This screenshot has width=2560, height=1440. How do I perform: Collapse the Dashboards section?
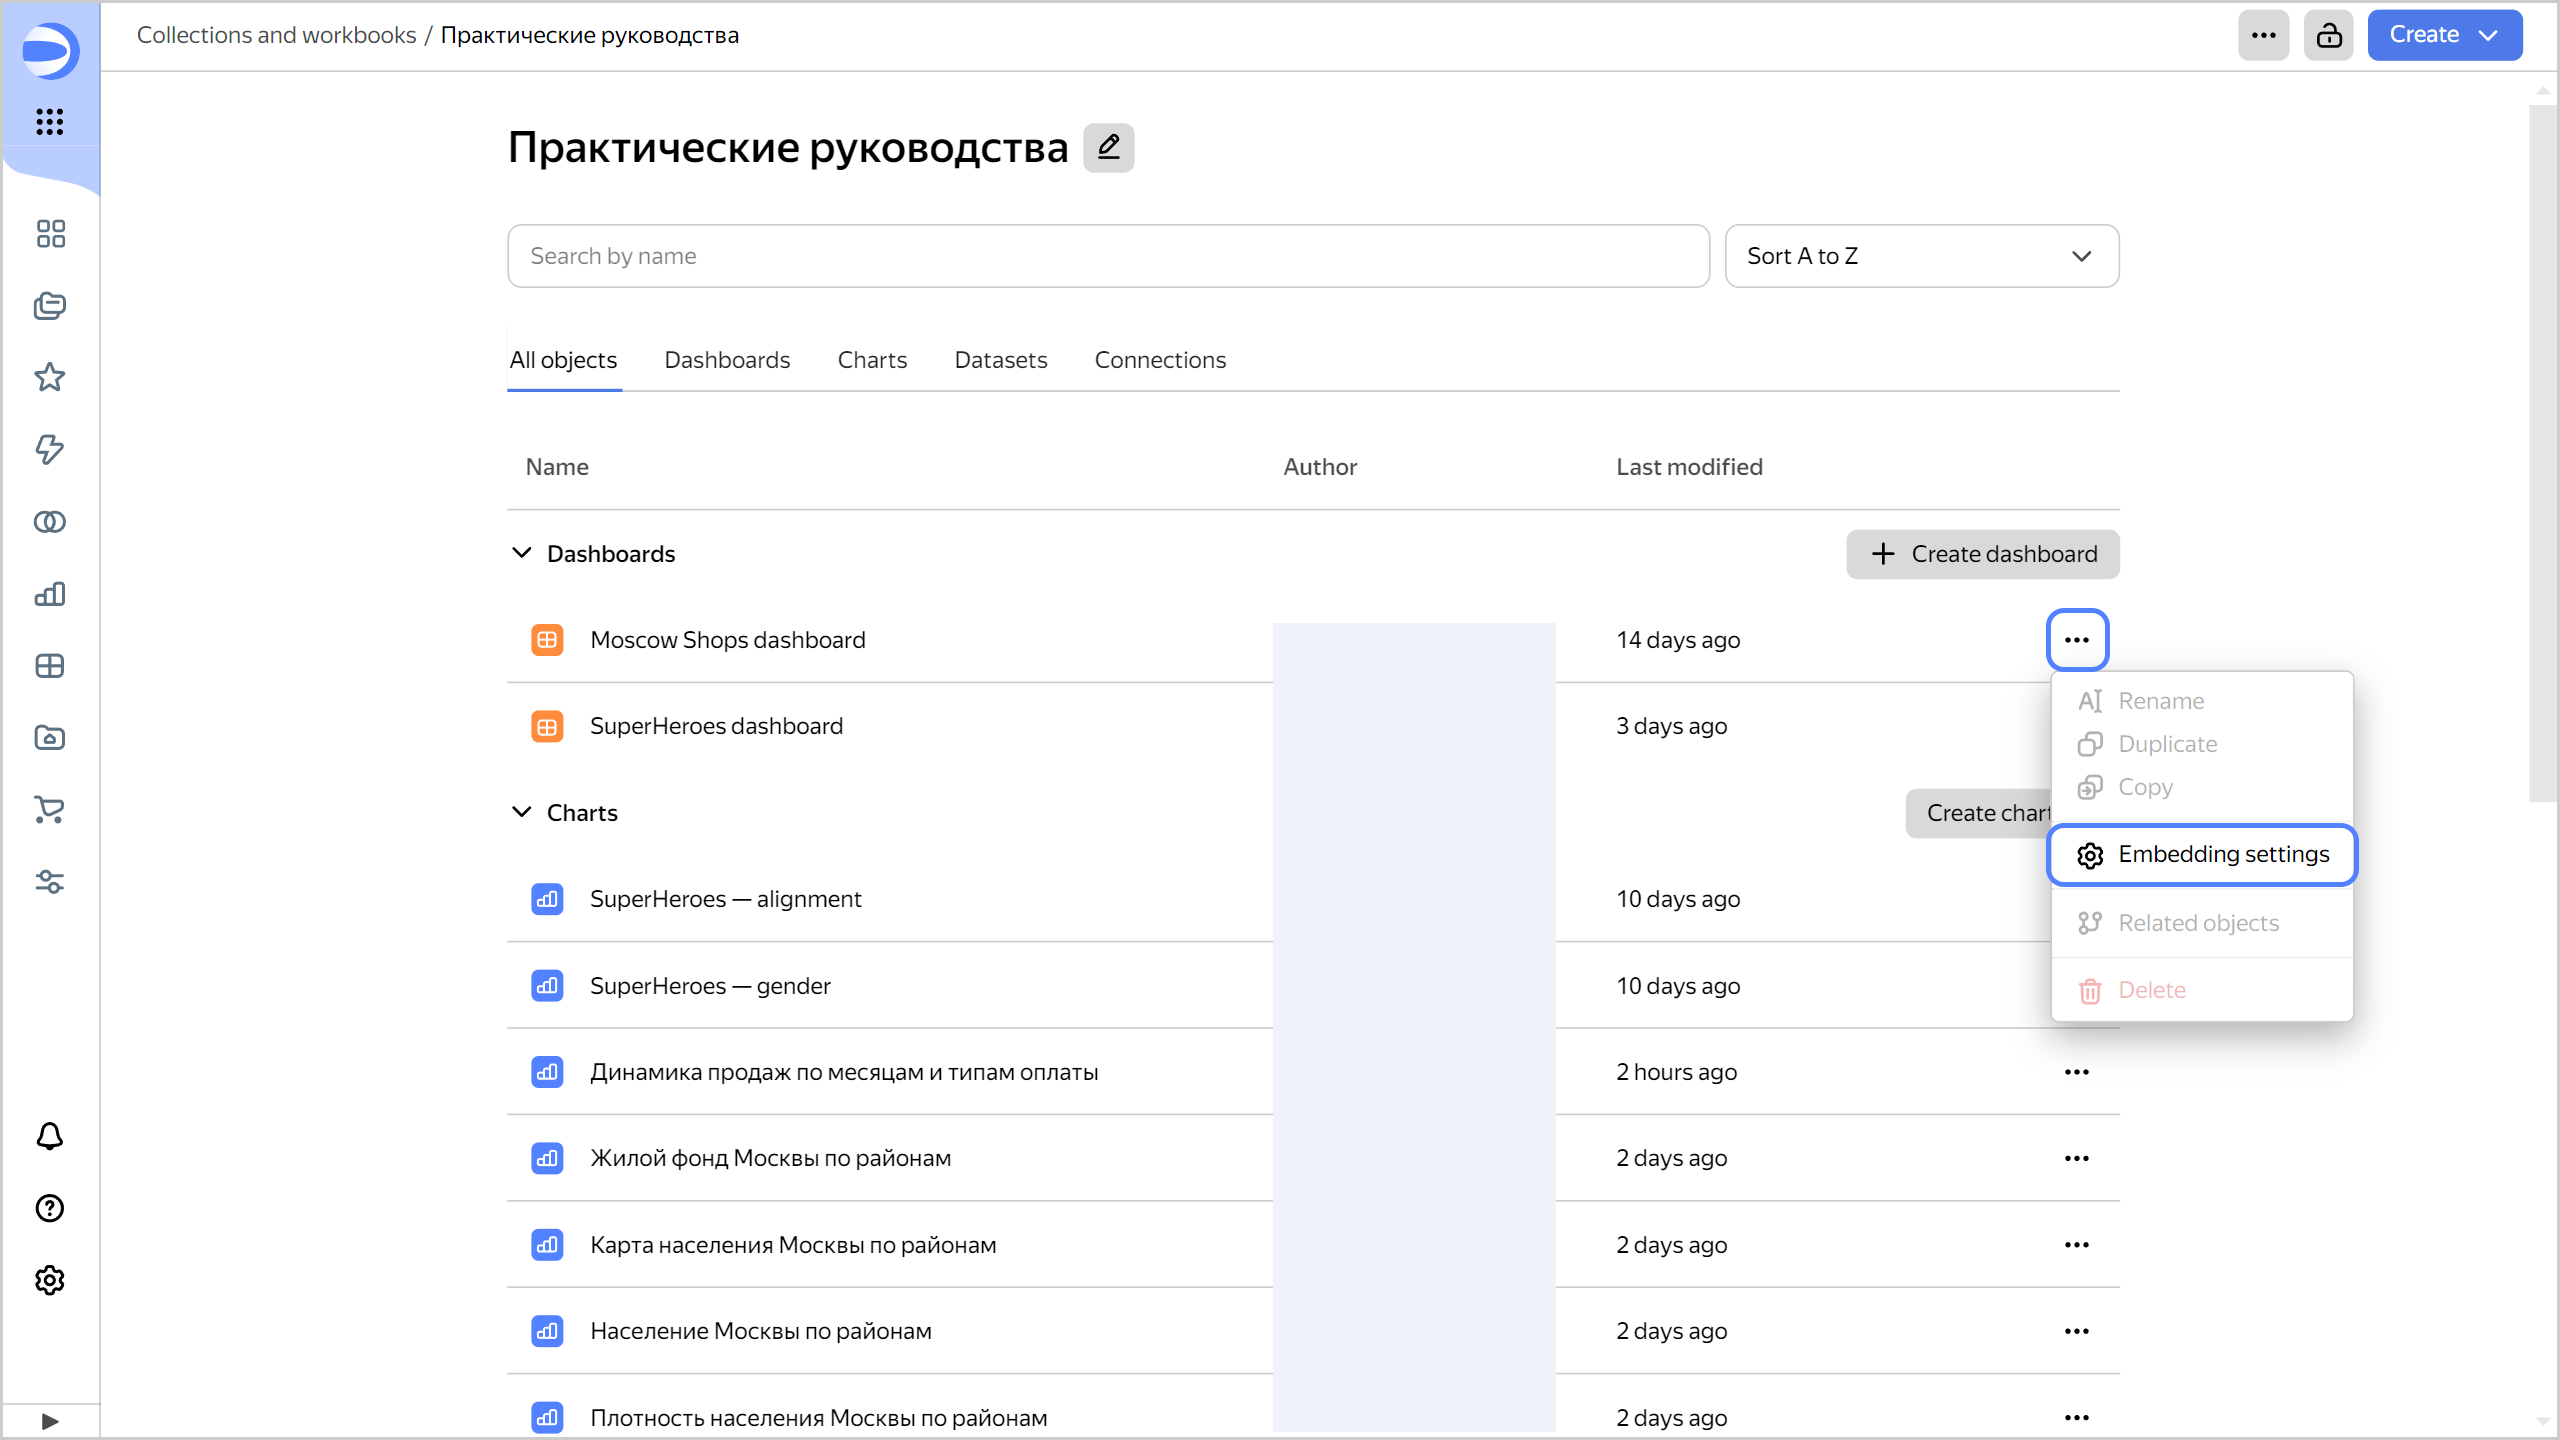(x=522, y=554)
